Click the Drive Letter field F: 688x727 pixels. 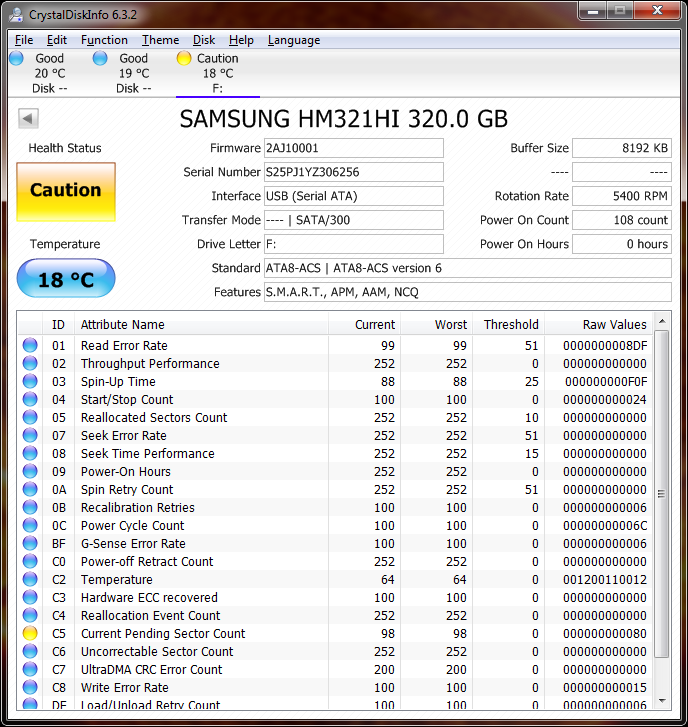[x=354, y=244]
